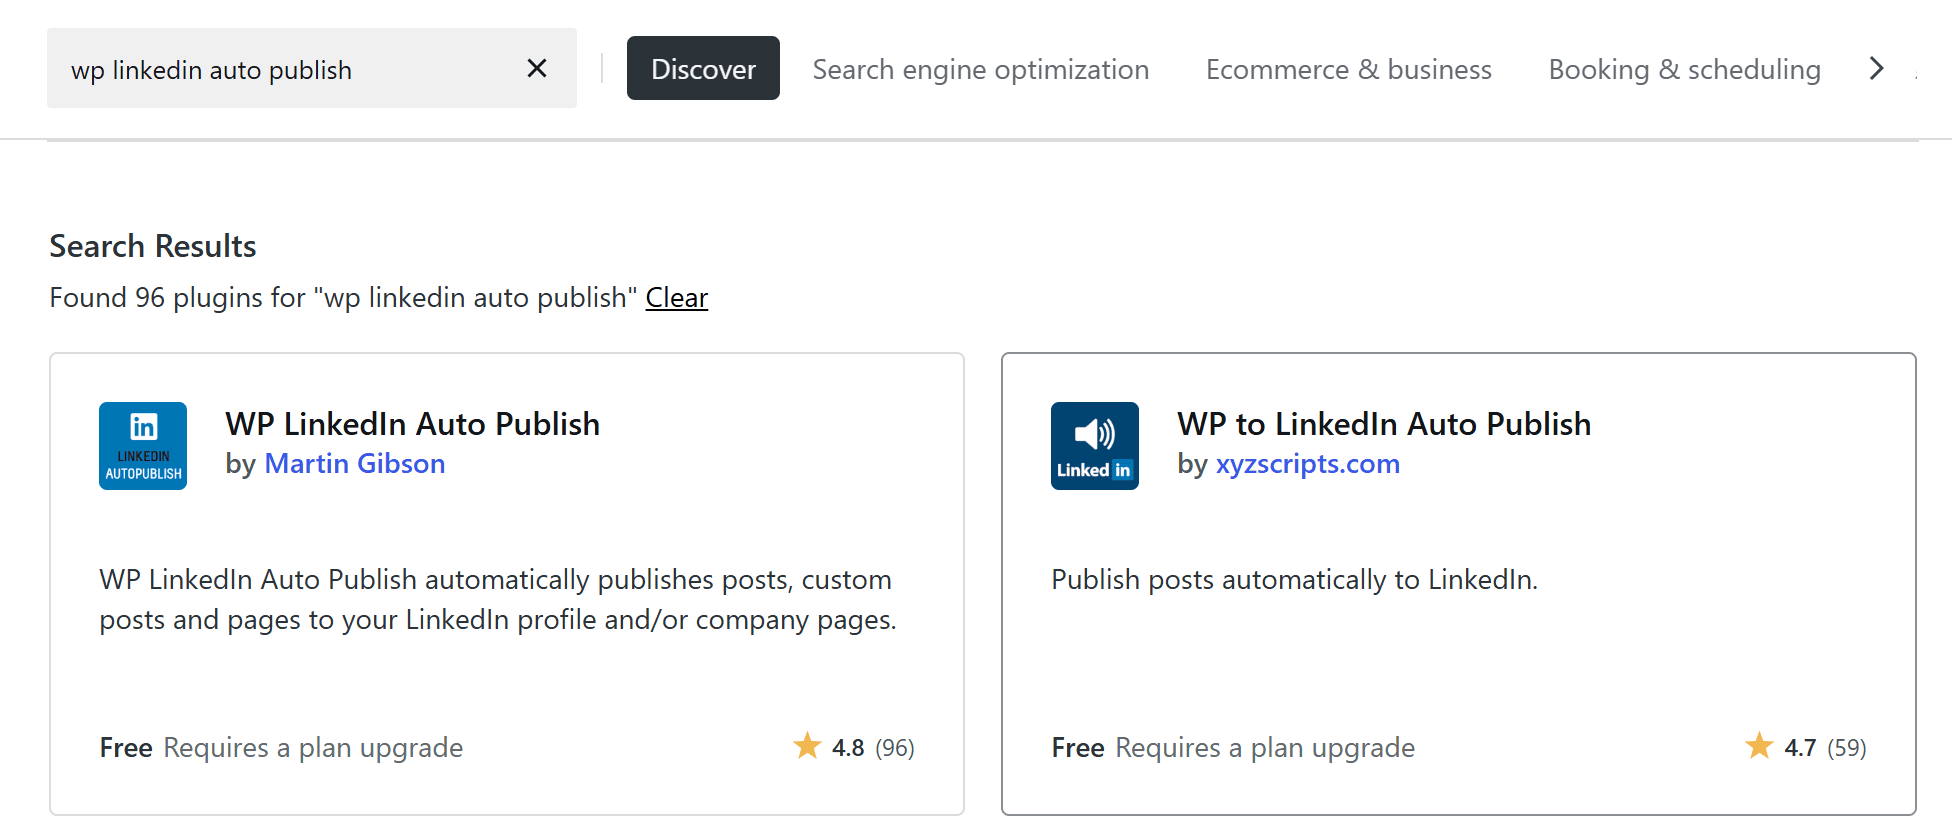Click the WP to LinkedIn megaphone logo
Viewport: 1952px width, 830px height.
1094,446
